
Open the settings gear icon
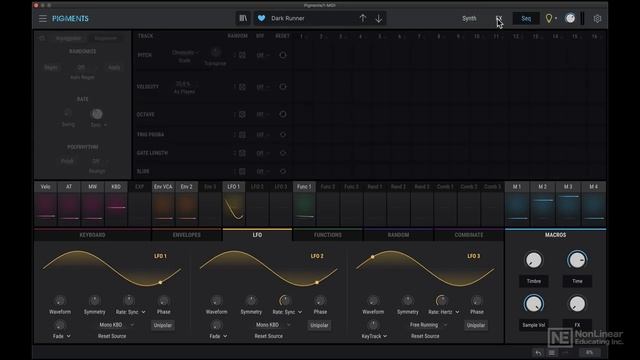pyautogui.click(x=597, y=19)
